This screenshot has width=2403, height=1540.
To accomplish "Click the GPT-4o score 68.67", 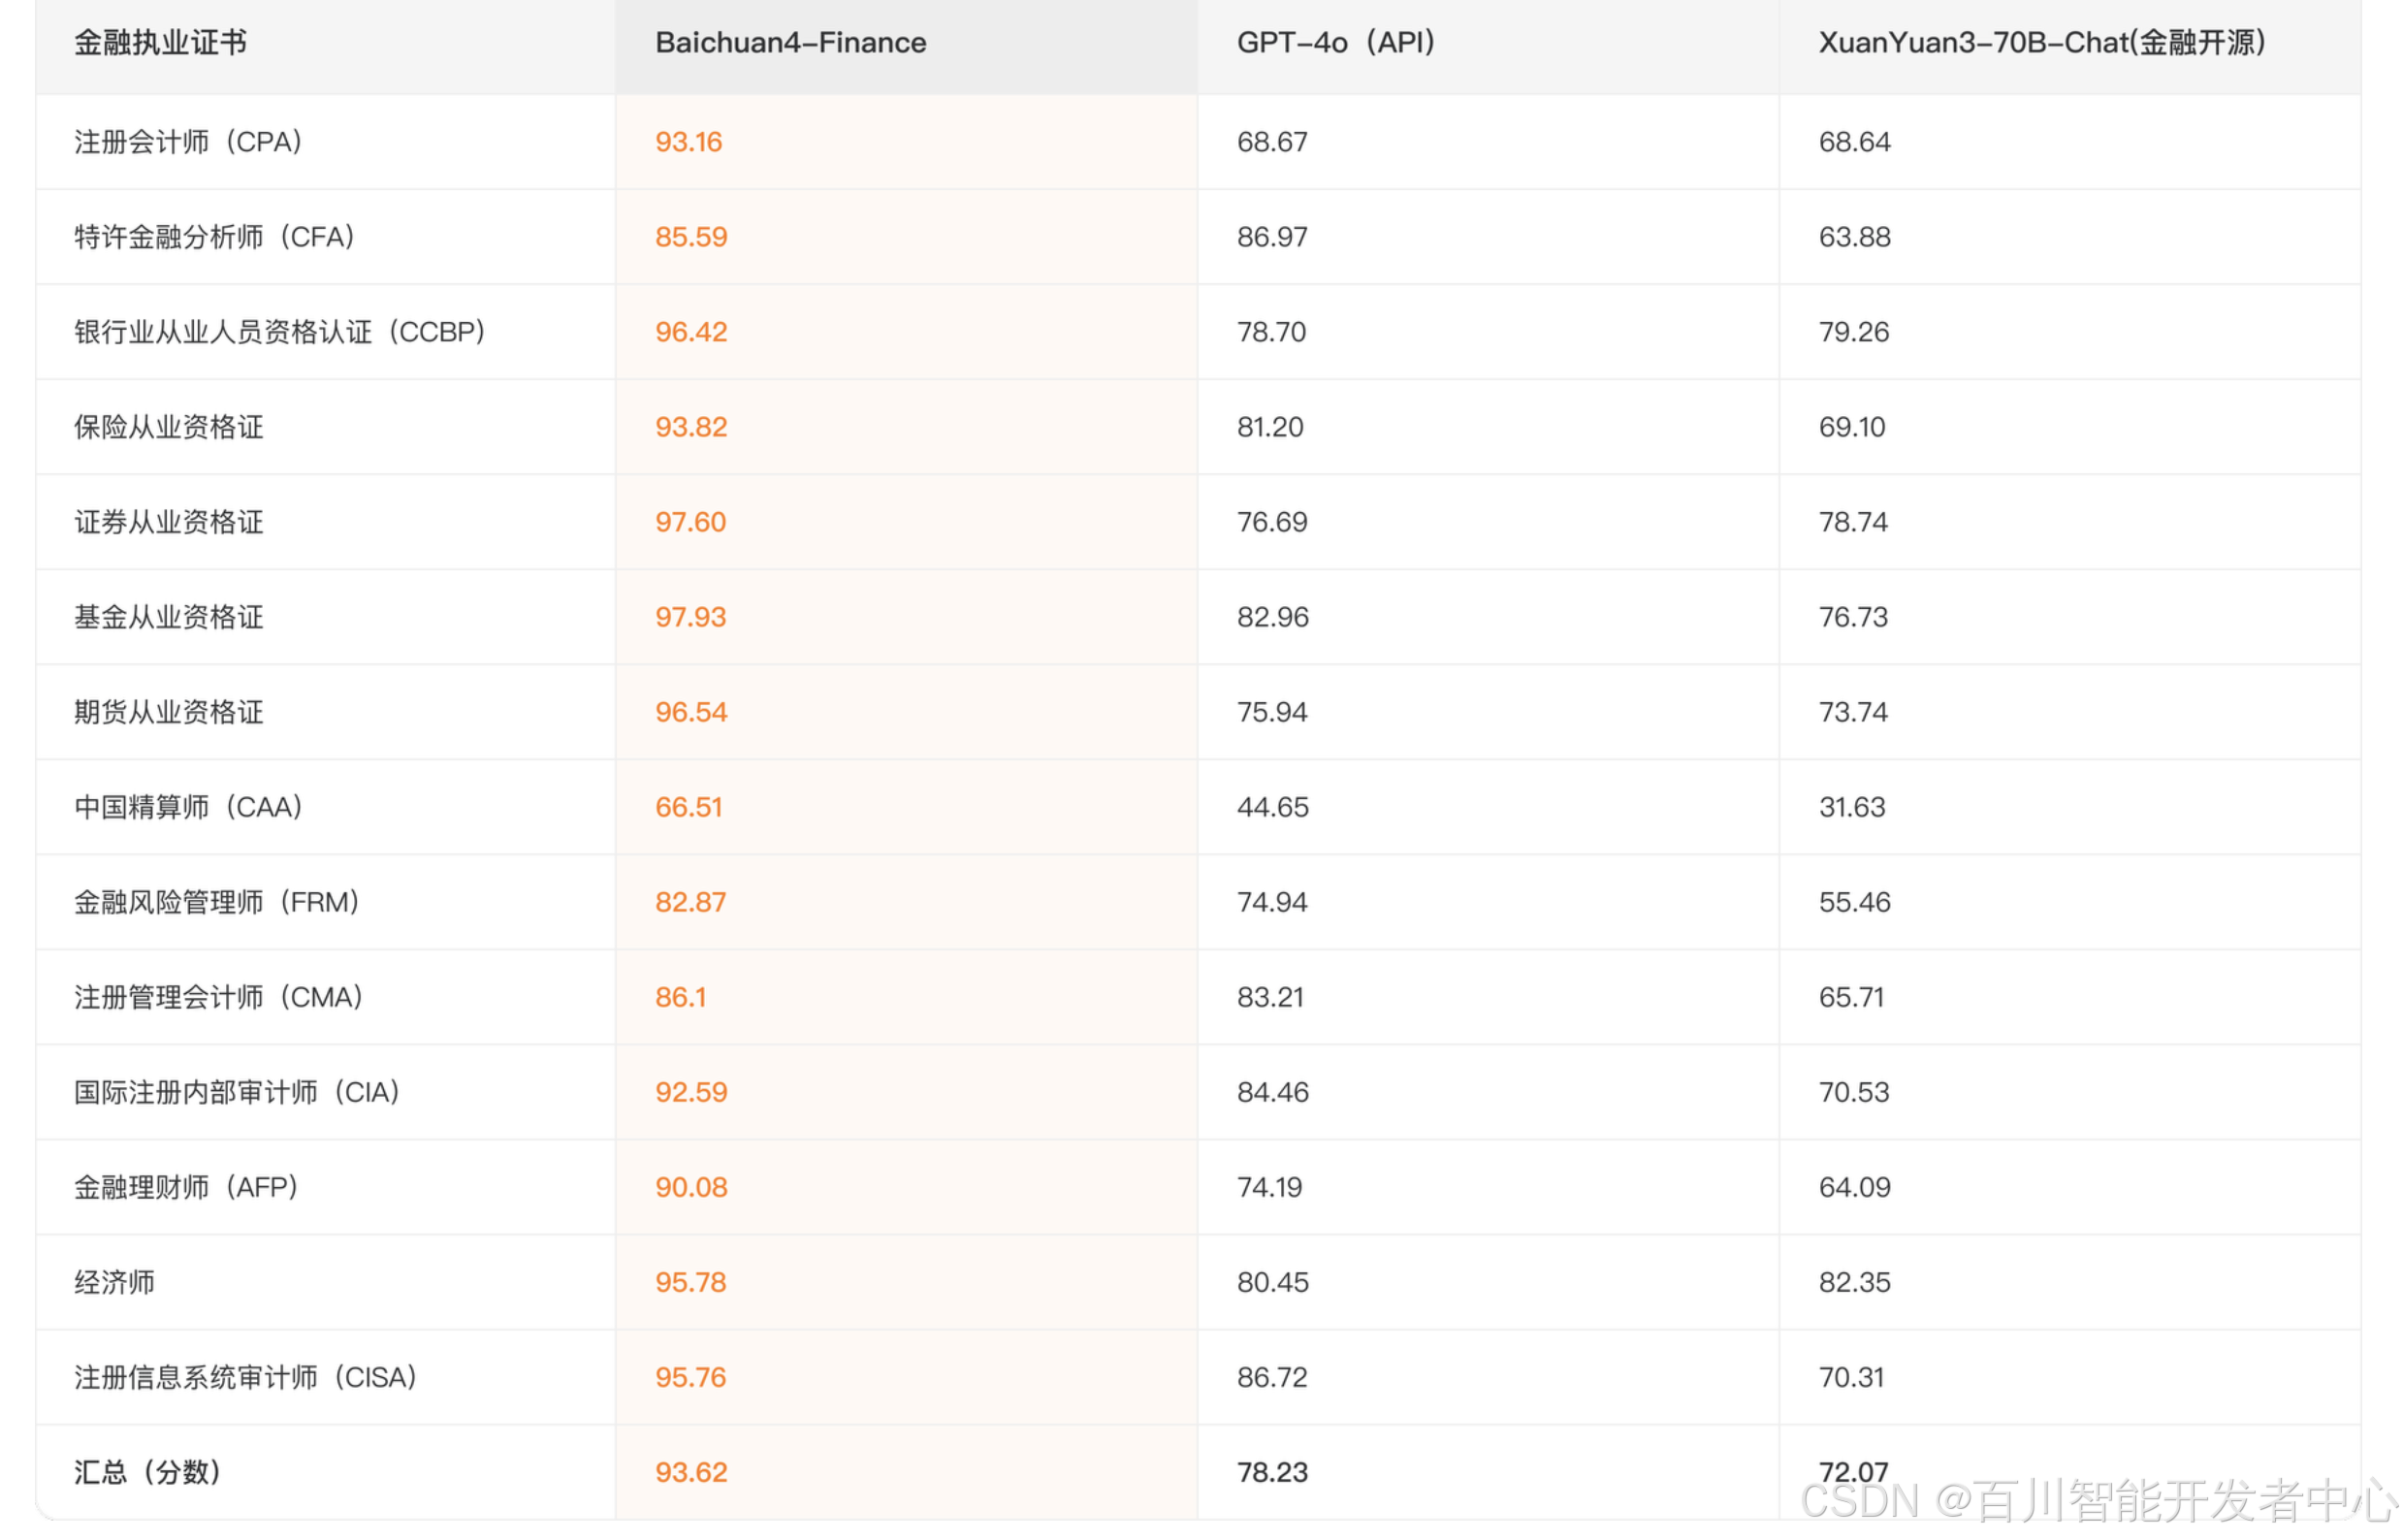I will [1272, 142].
